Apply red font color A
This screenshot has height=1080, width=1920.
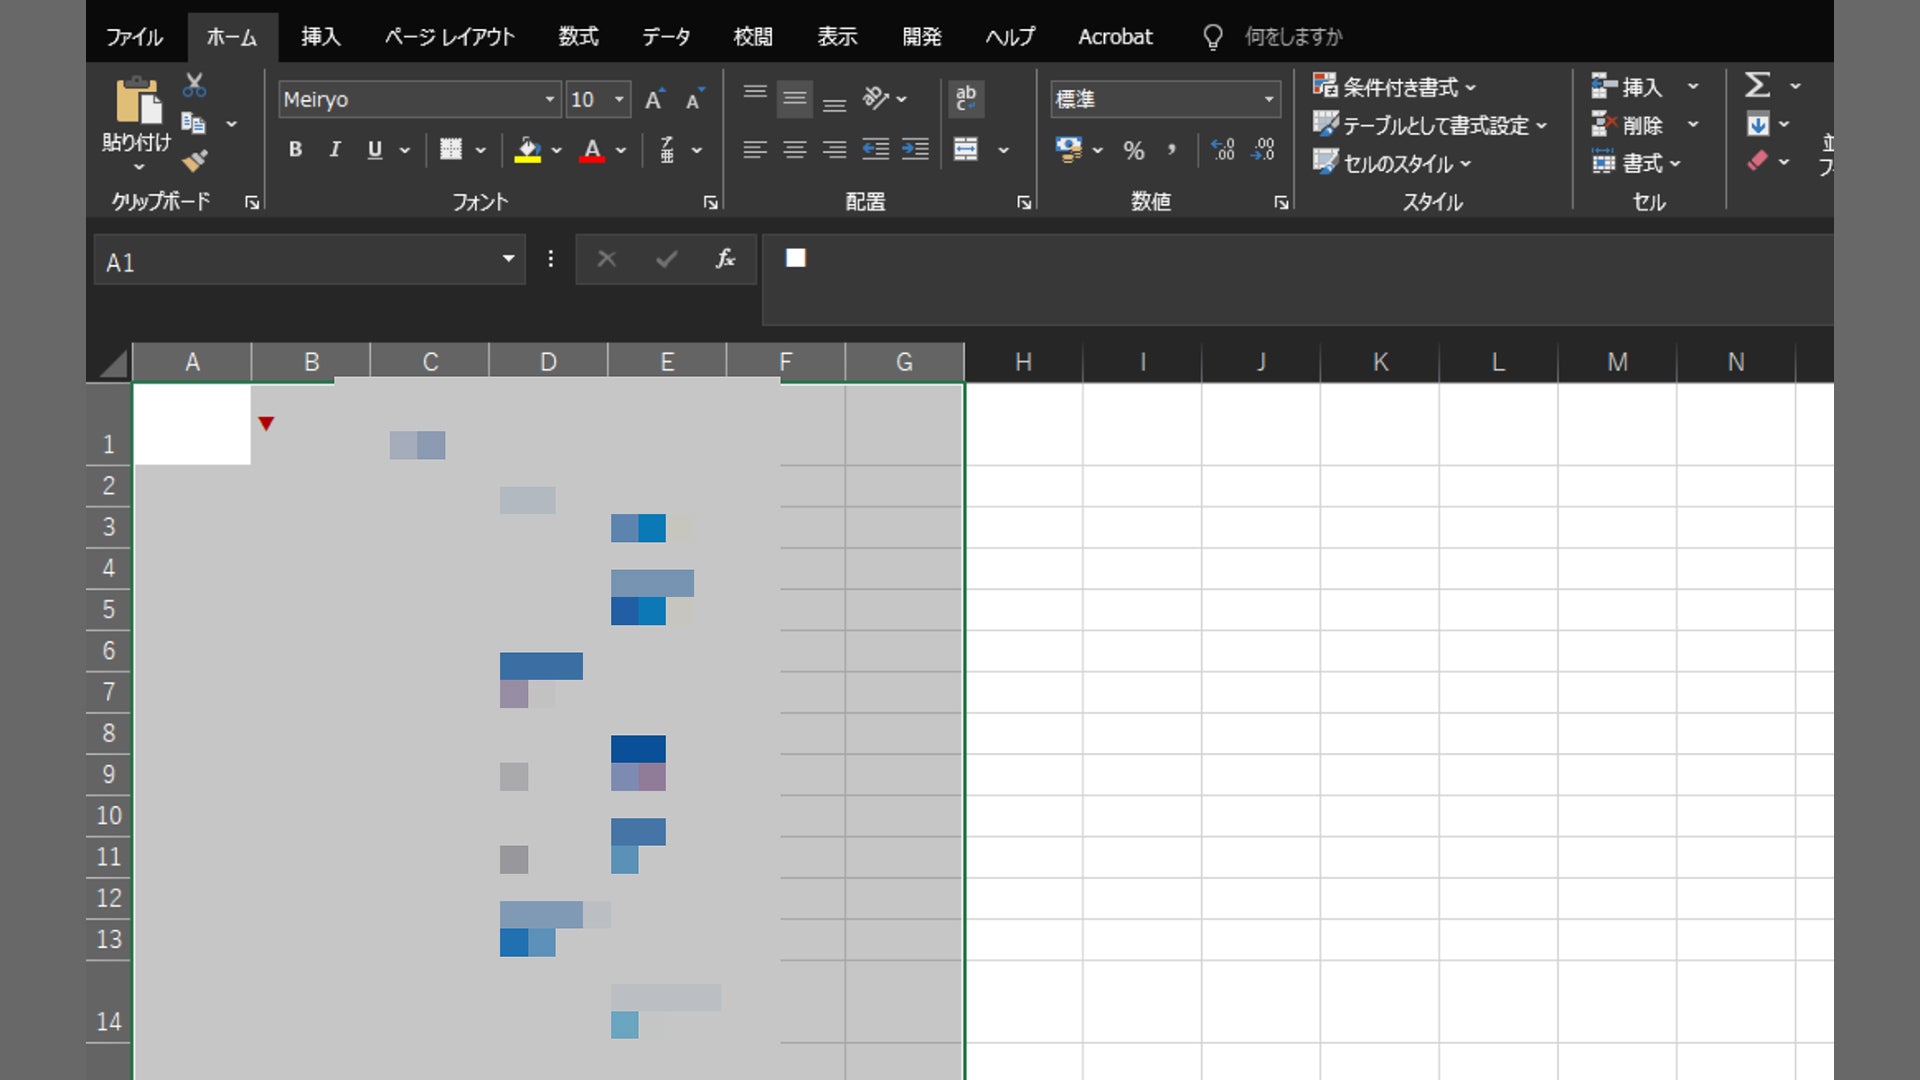tap(592, 150)
